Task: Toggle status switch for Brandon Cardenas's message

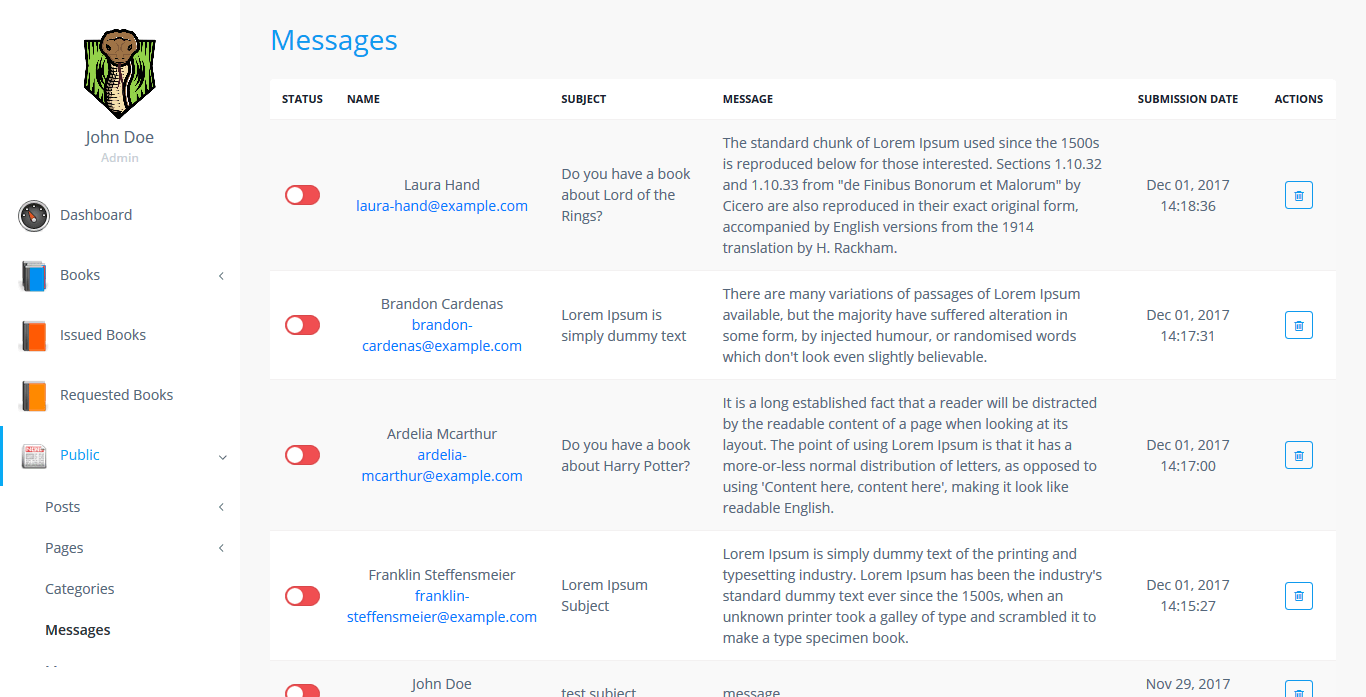Action: 302,325
